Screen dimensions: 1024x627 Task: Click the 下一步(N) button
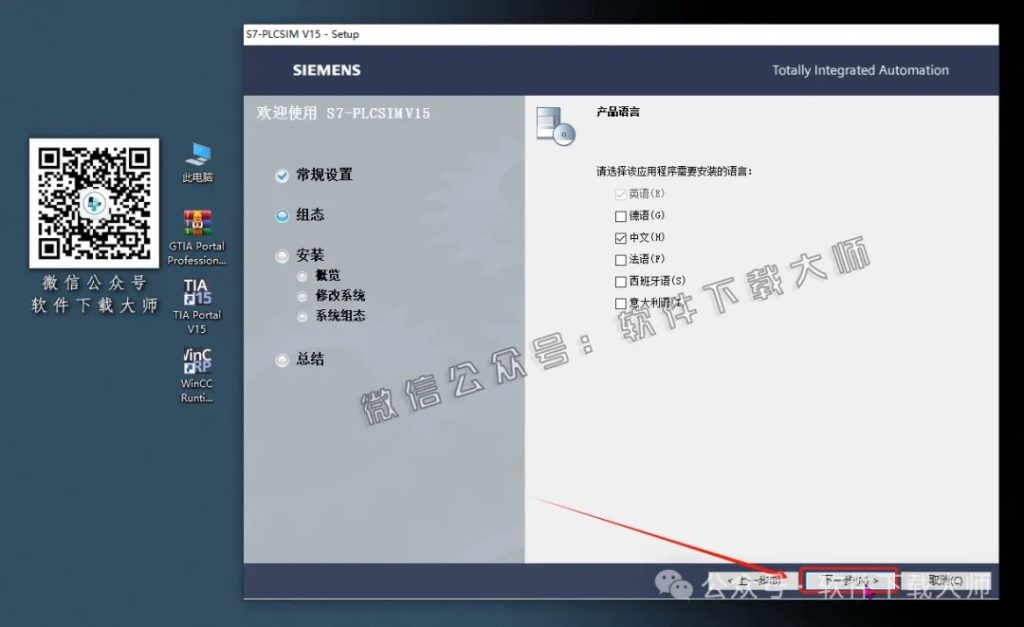(x=849, y=578)
